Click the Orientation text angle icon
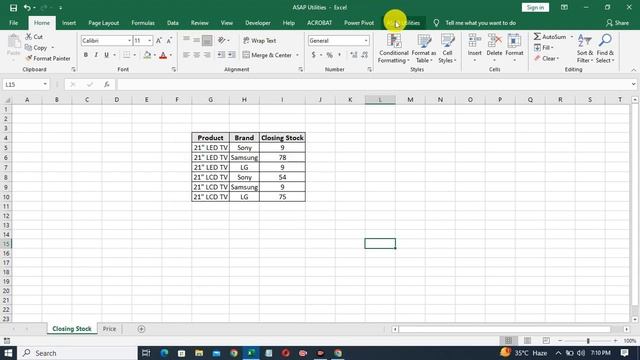Viewport: 640px width, 360px height. (x=222, y=40)
